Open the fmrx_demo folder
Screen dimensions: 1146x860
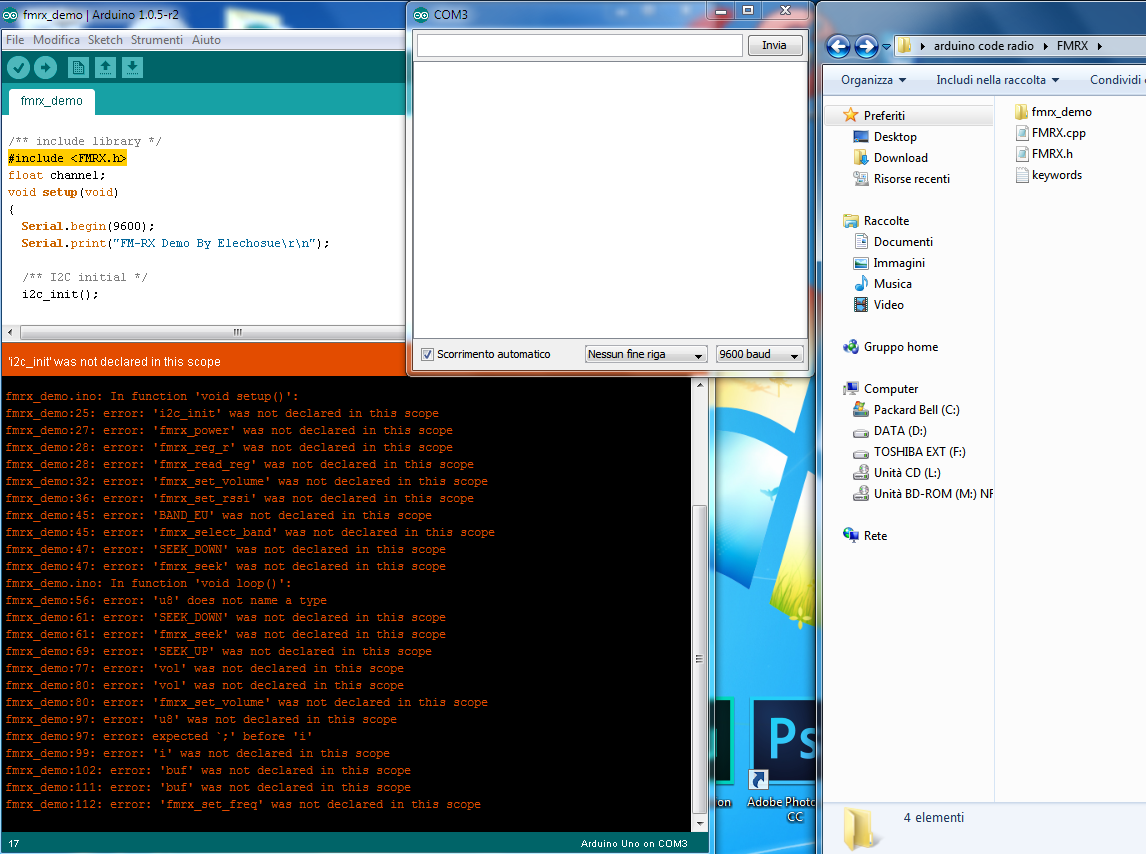pyautogui.click(x=1061, y=112)
